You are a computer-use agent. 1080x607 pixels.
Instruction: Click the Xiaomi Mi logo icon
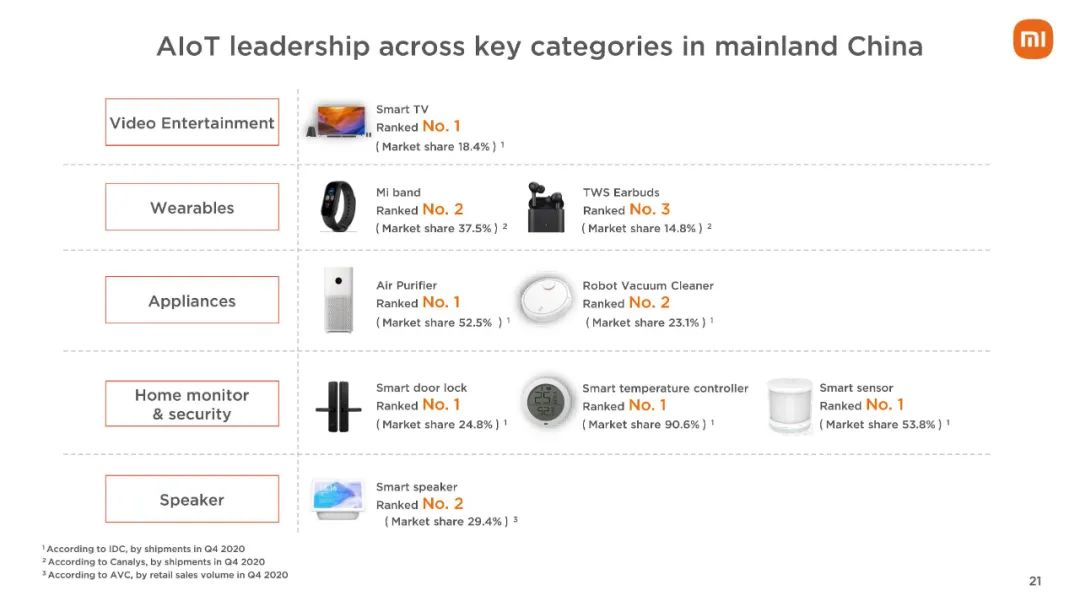click(1032, 39)
